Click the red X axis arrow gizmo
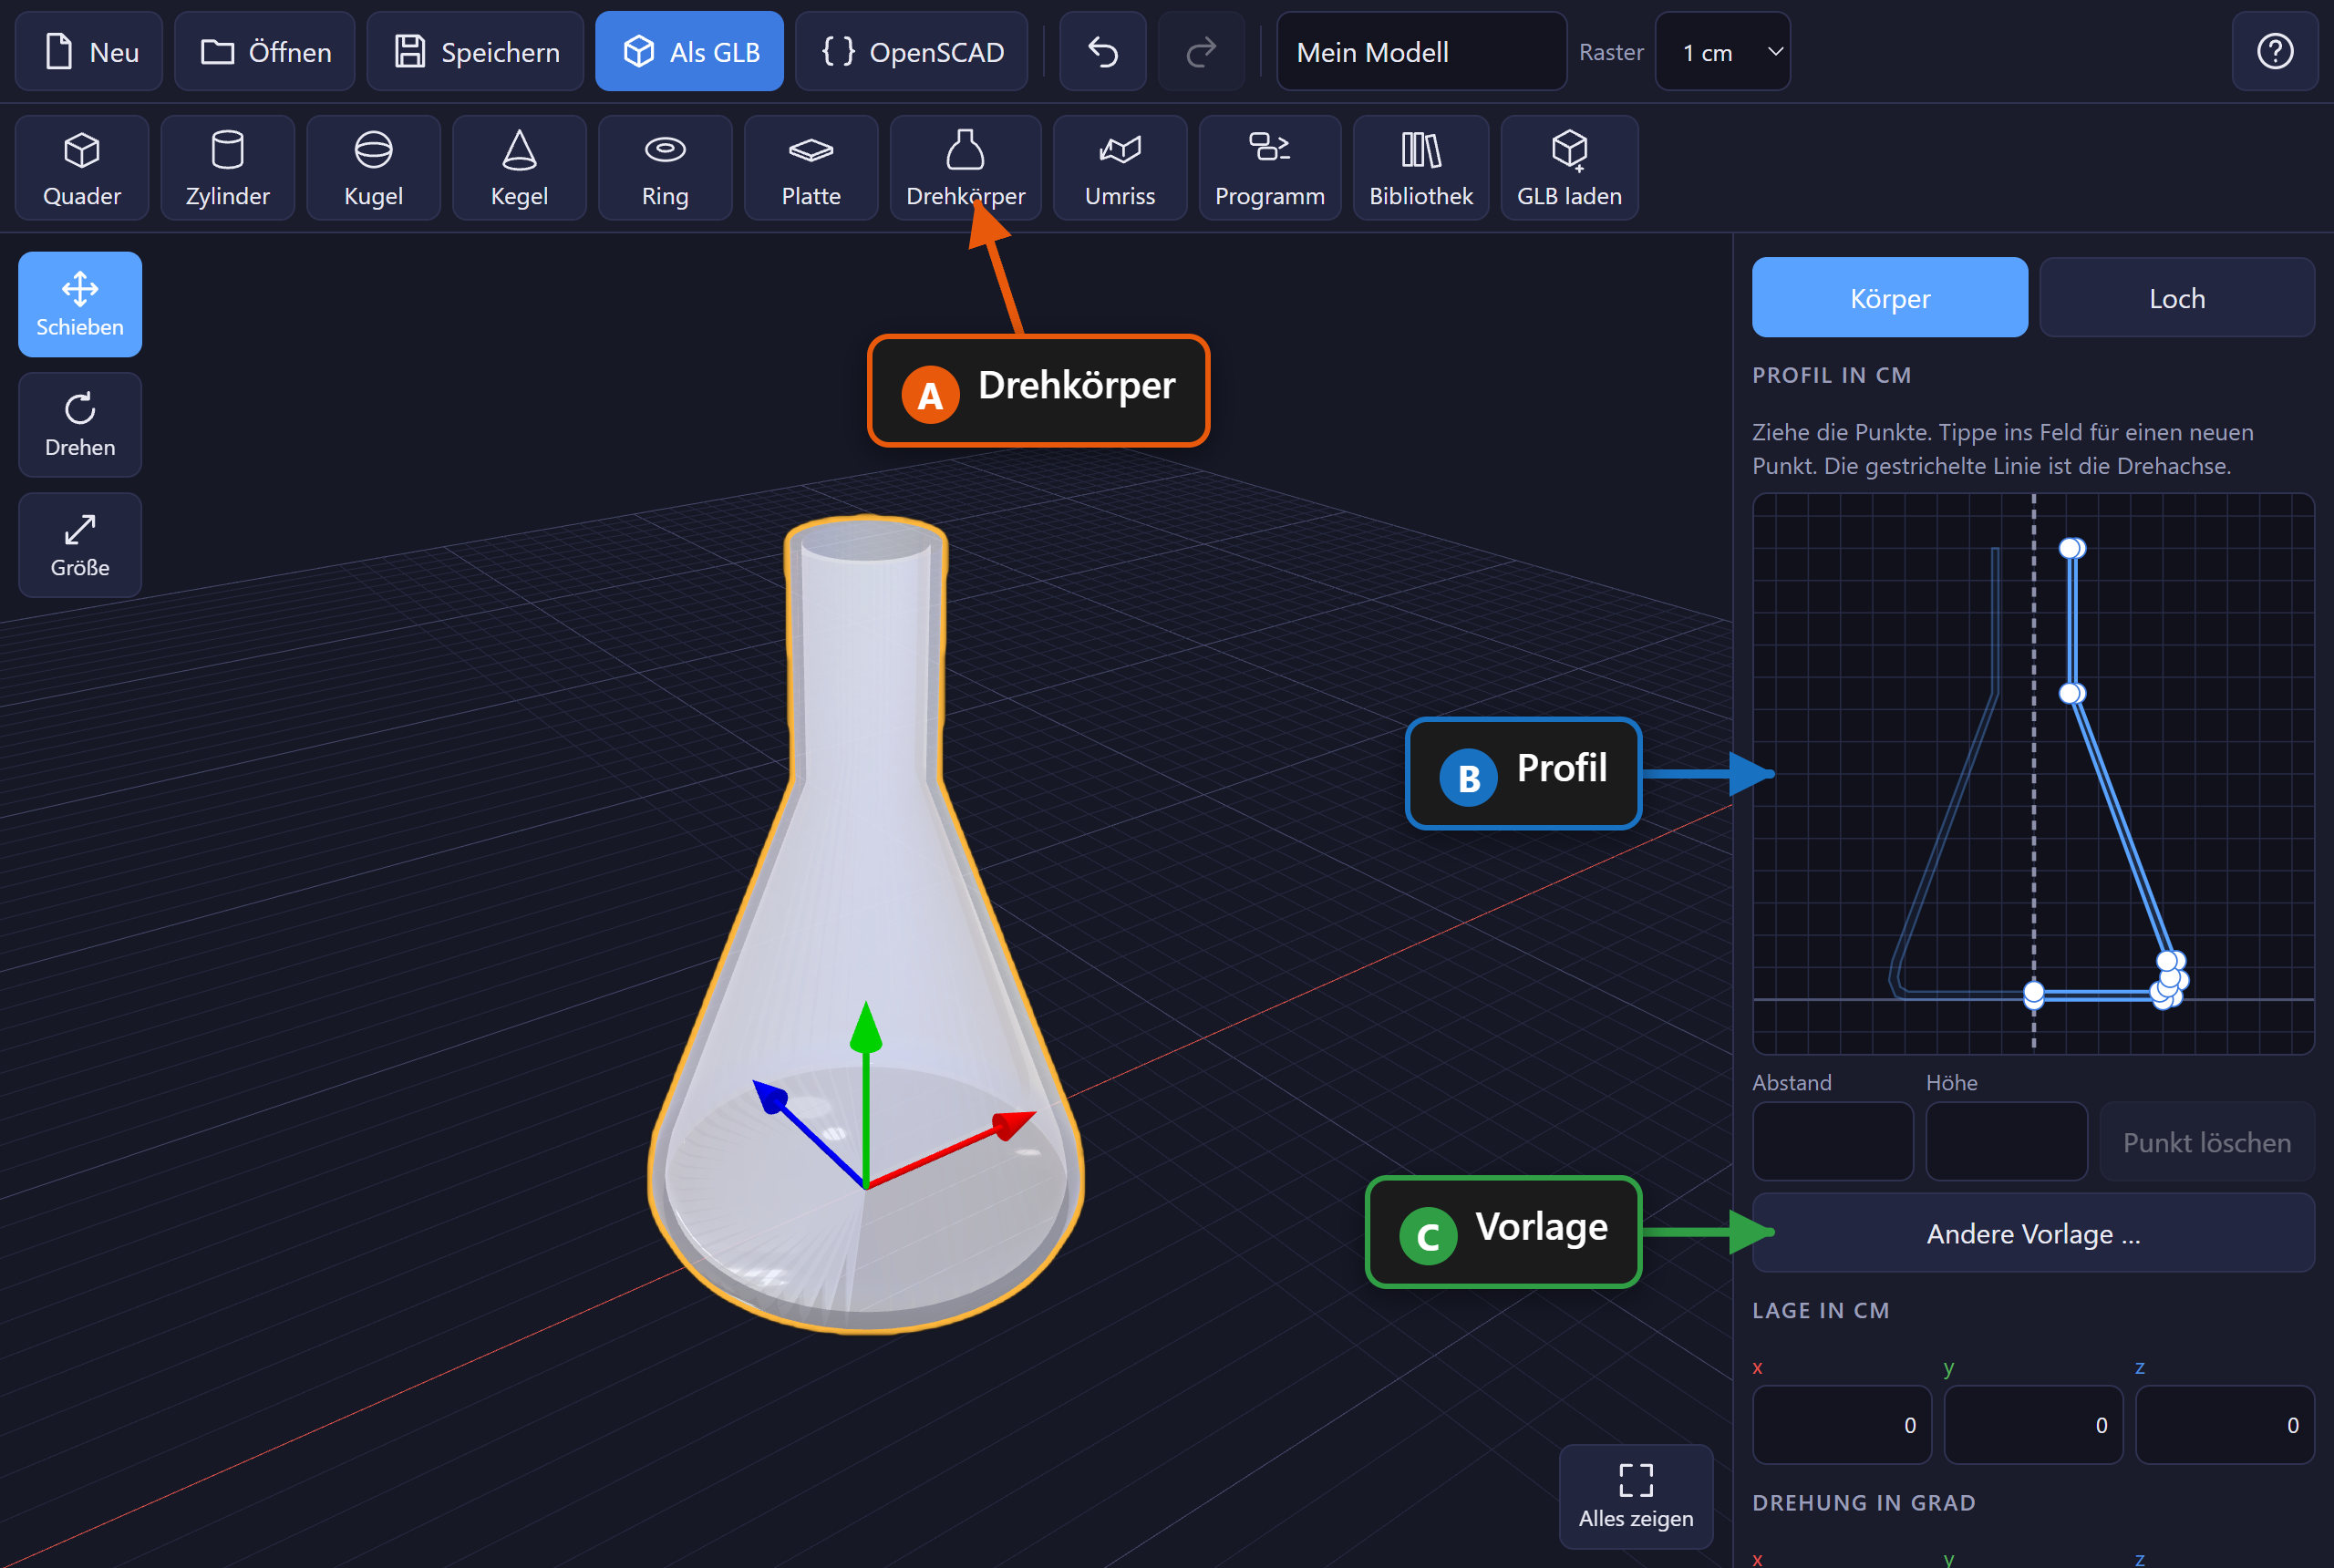 (1012, 1124)
